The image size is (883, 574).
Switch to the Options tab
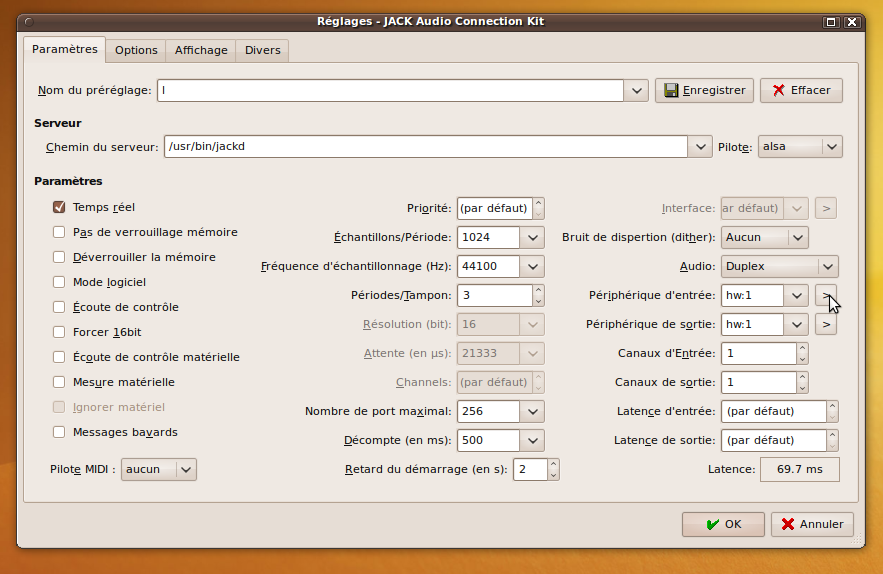tap(136, 50)
